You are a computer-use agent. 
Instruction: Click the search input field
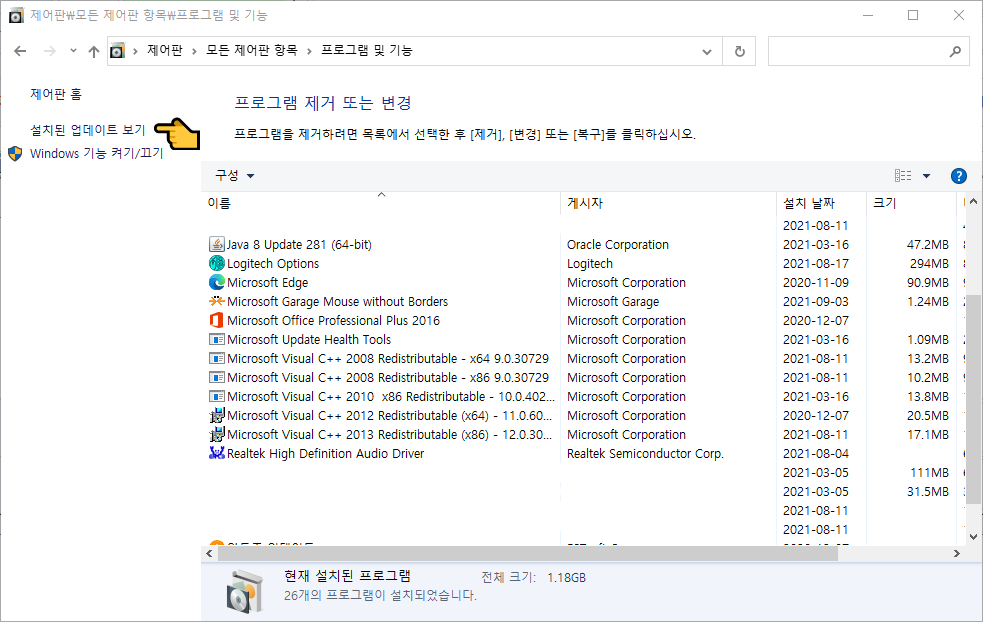tap(869, 51)
